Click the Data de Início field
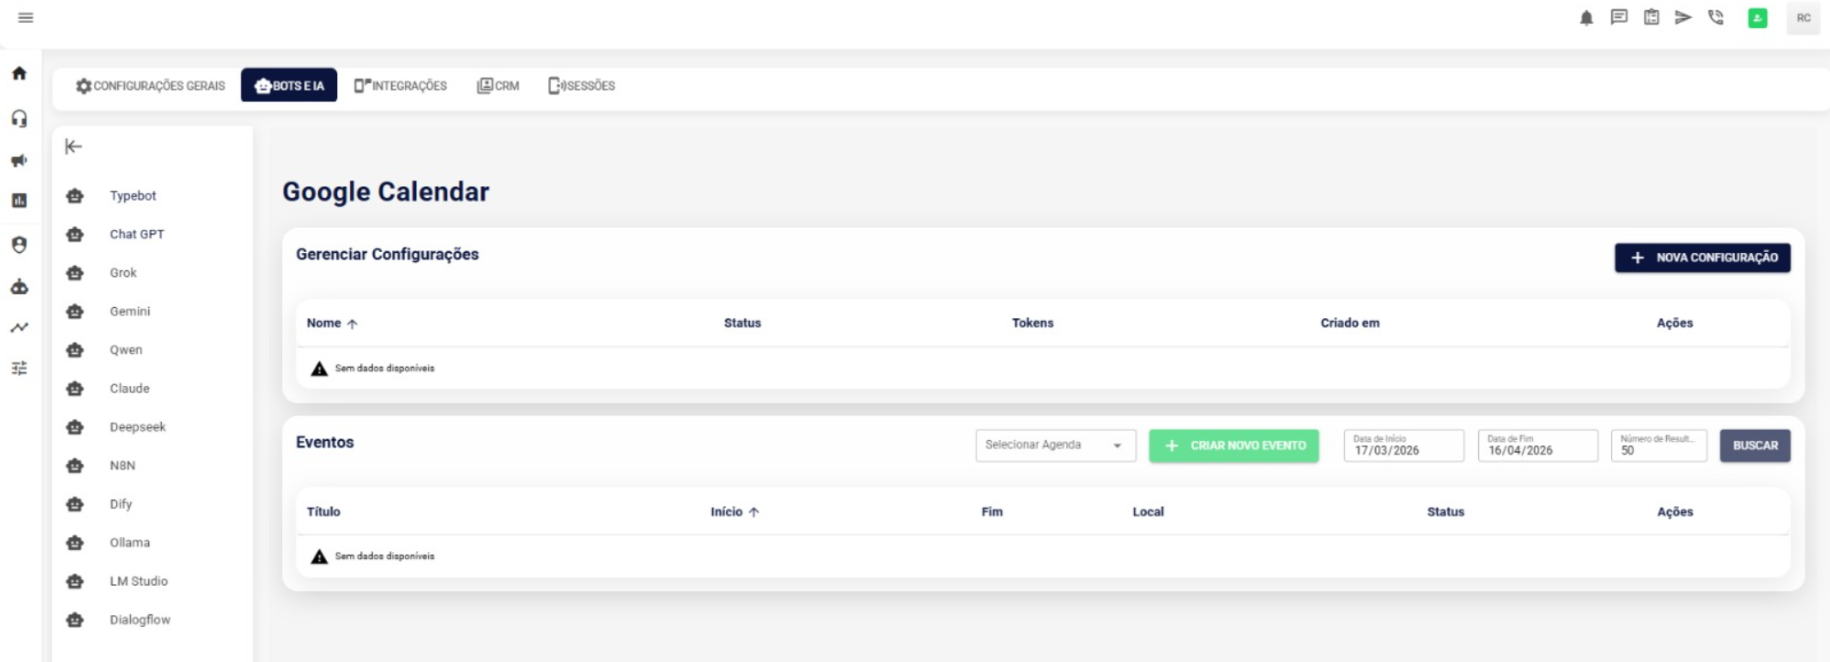 (1403, 446)
